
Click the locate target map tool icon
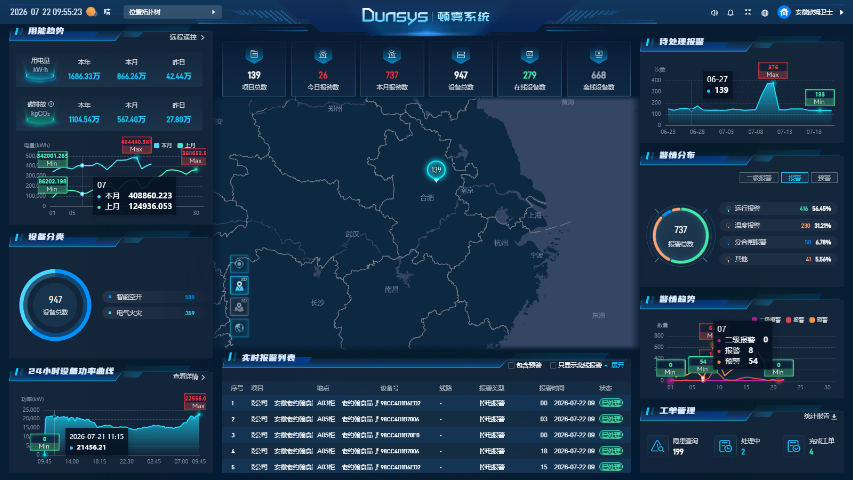[x=239, y=264]
